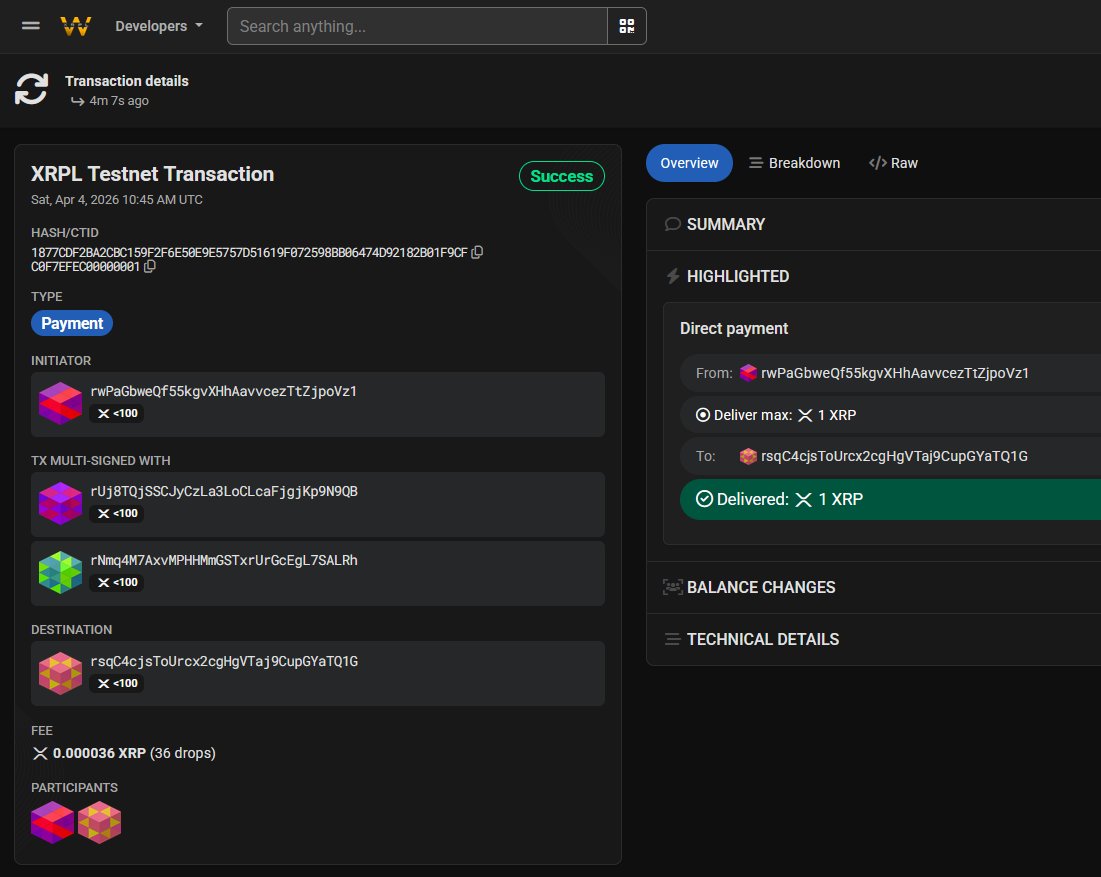Open signer address rNmq4M7AxvMPHHMmGSTxrUrGcEgL7SALRh
This screenshot has width=1101, height=877.
(x=224, y=560)
